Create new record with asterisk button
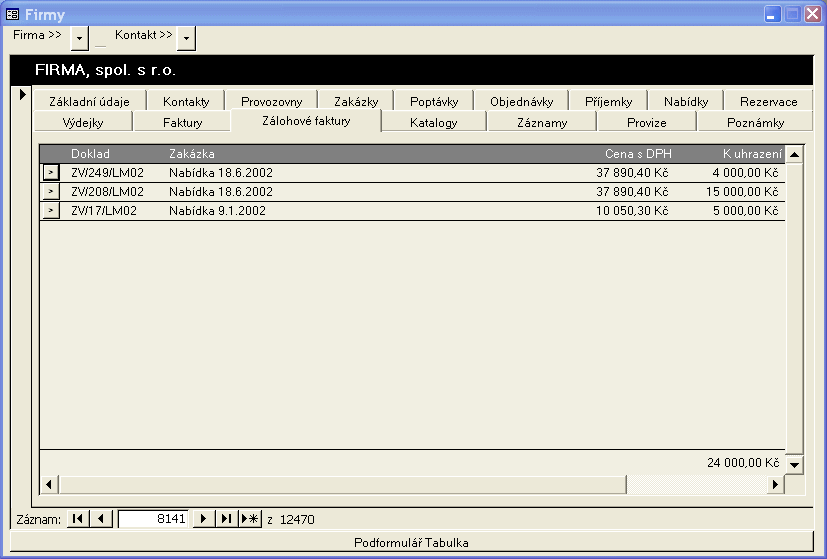Screen dimensions: 827x559 (250, 519)
